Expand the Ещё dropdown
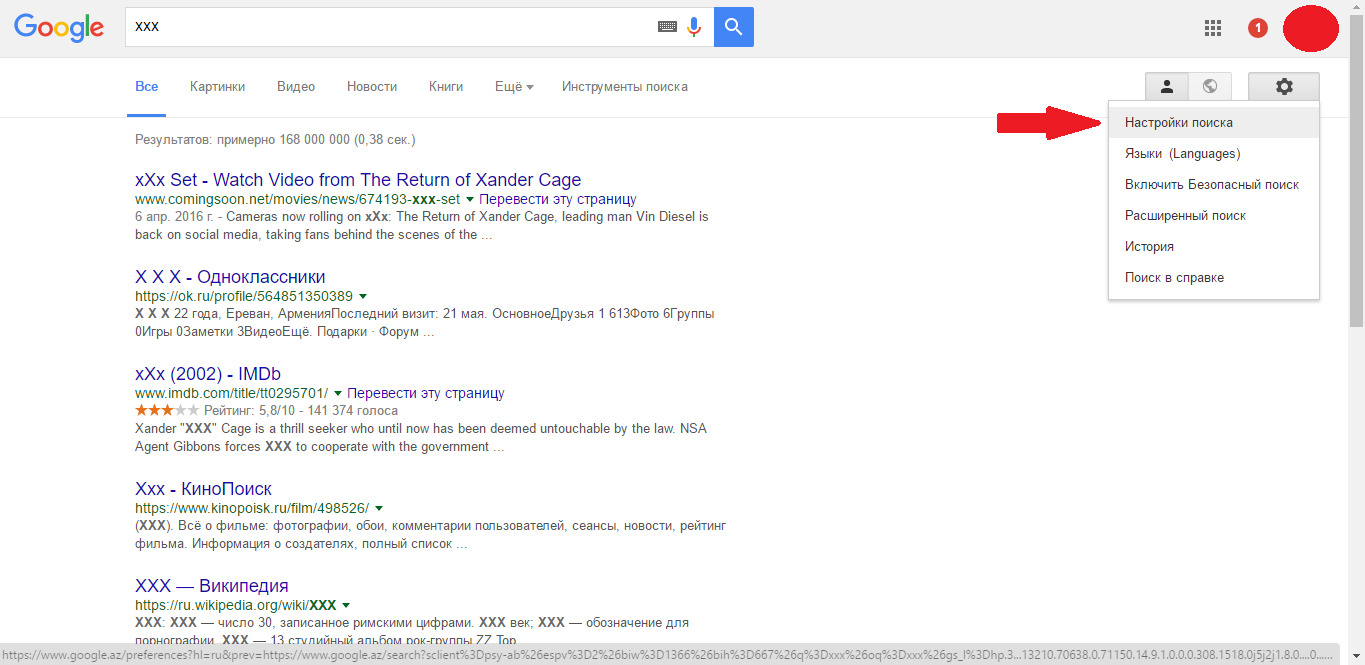 (514, 87)
